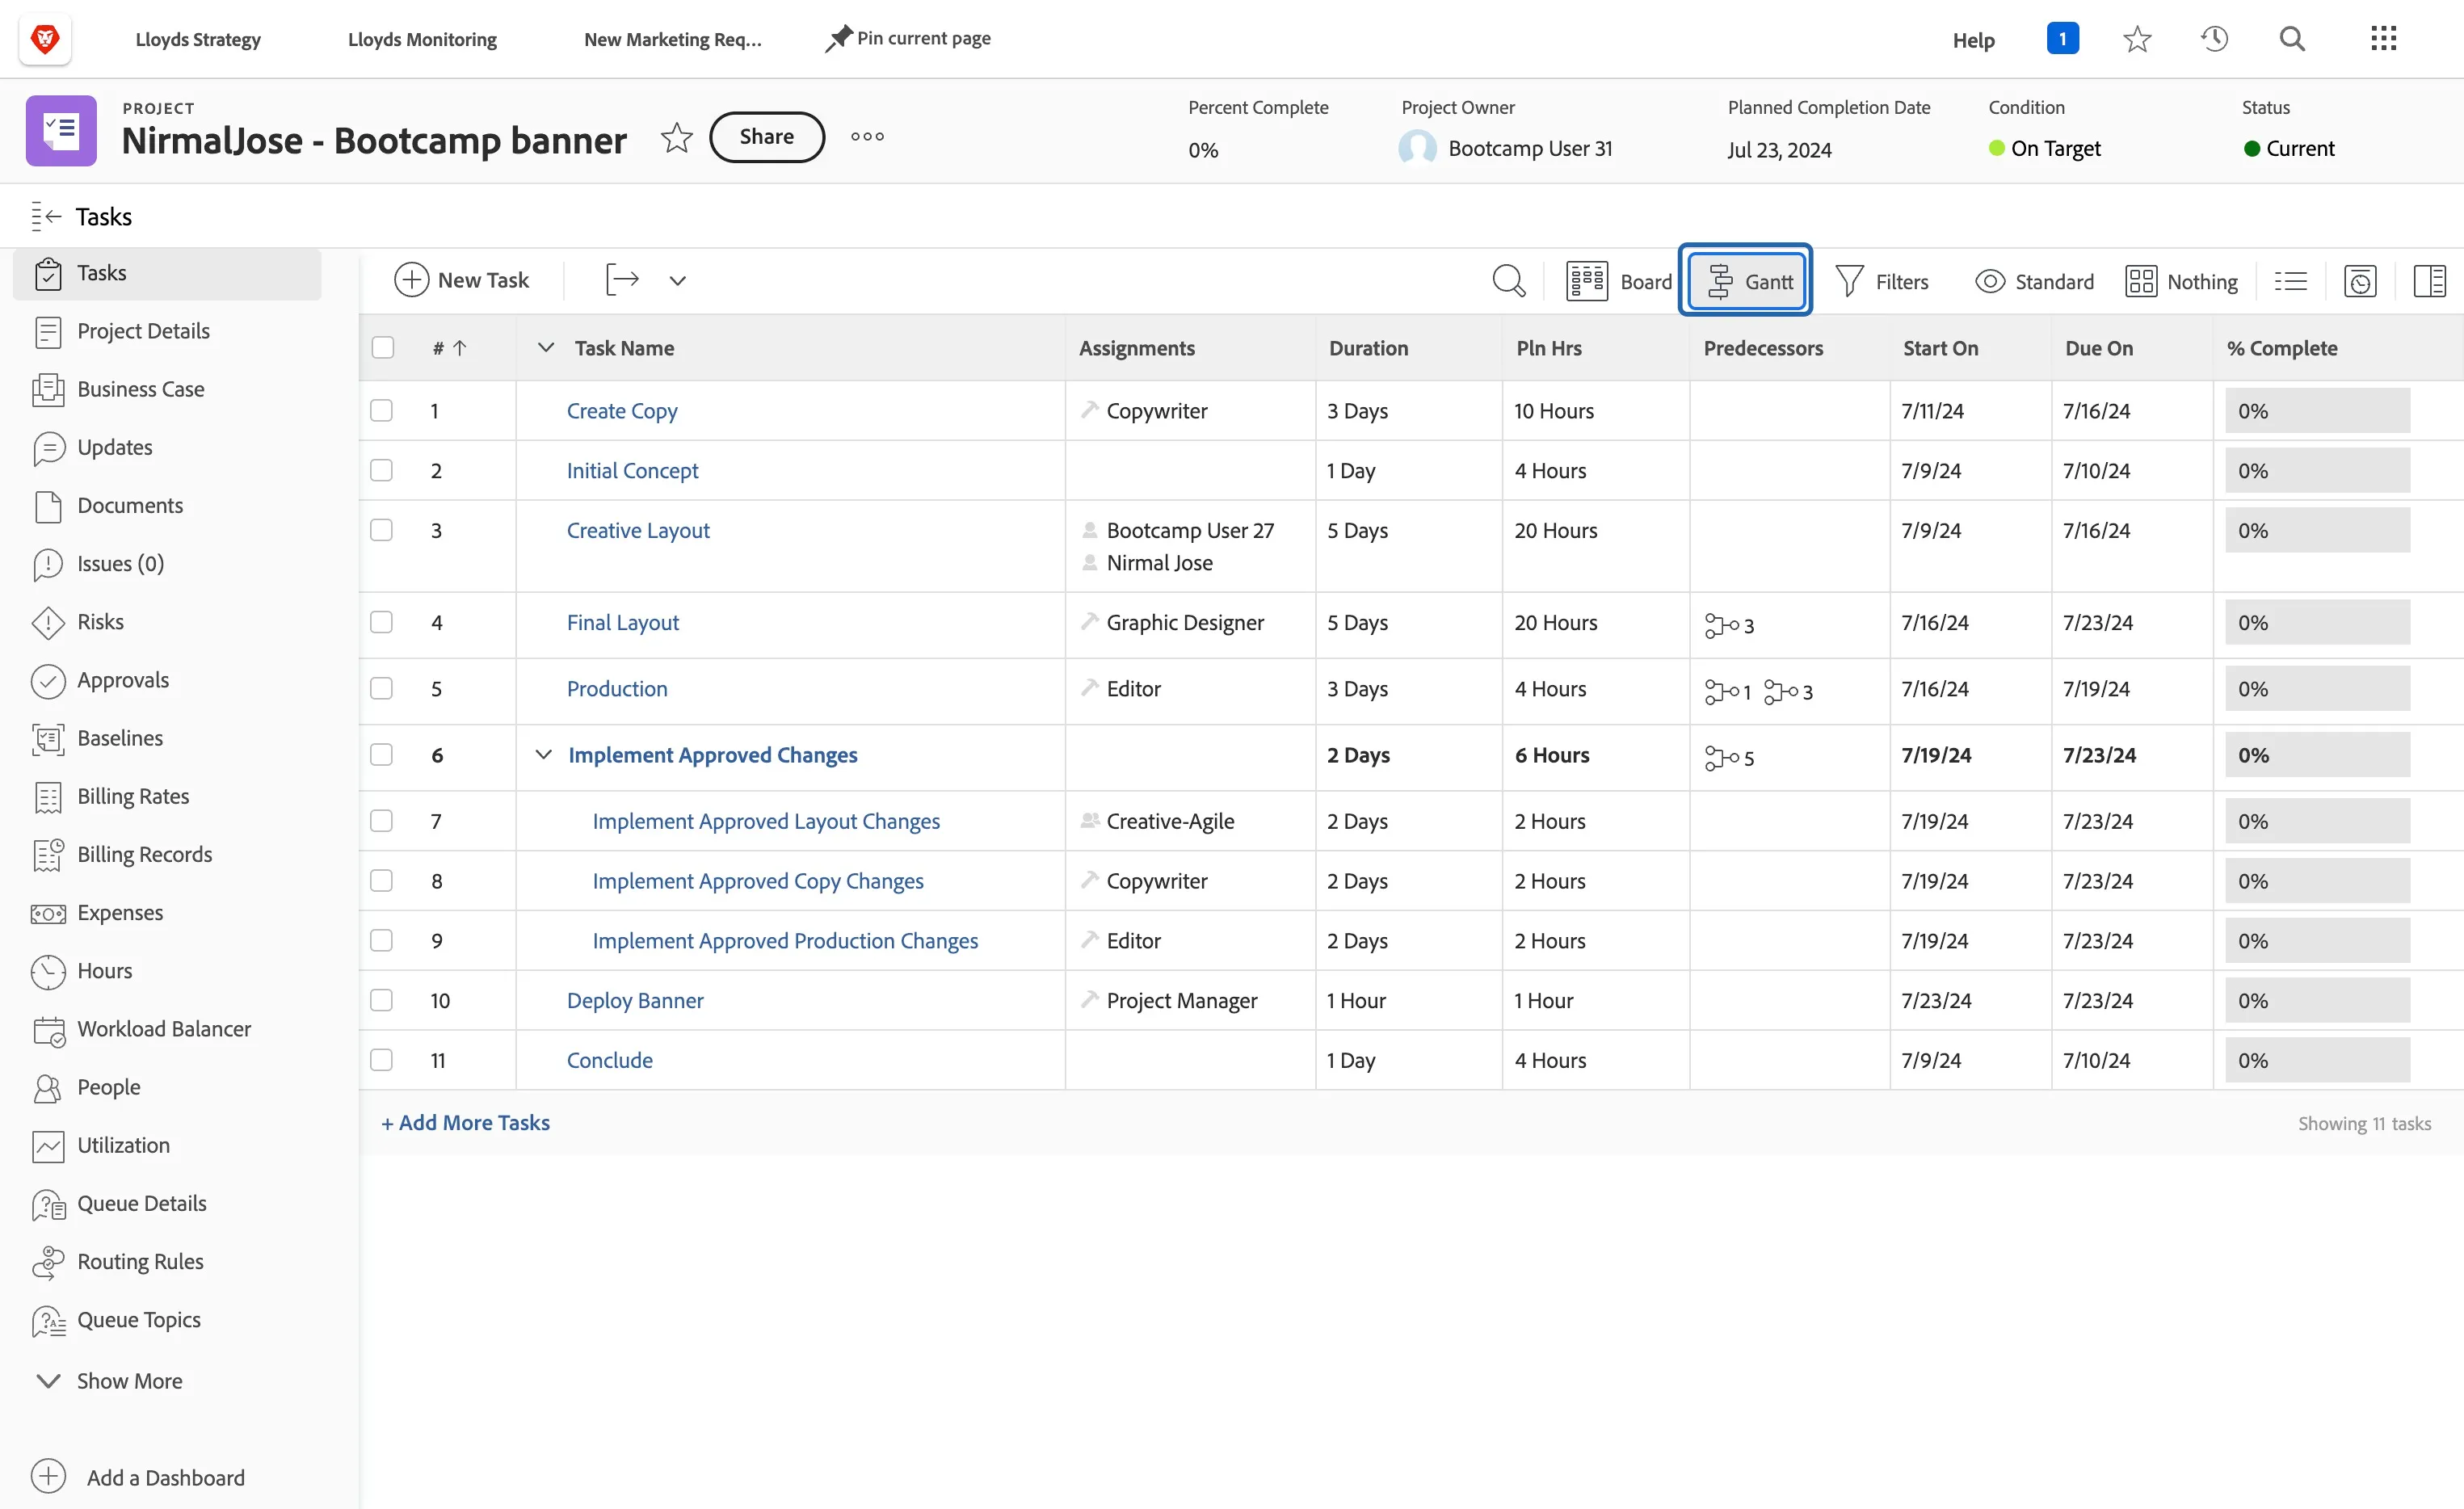Click the Initial Concept 0% complete bar
Image resolution: width=2464 pixels, height=1509 pixels.
pyautogui.click(x=2317, y=470)
